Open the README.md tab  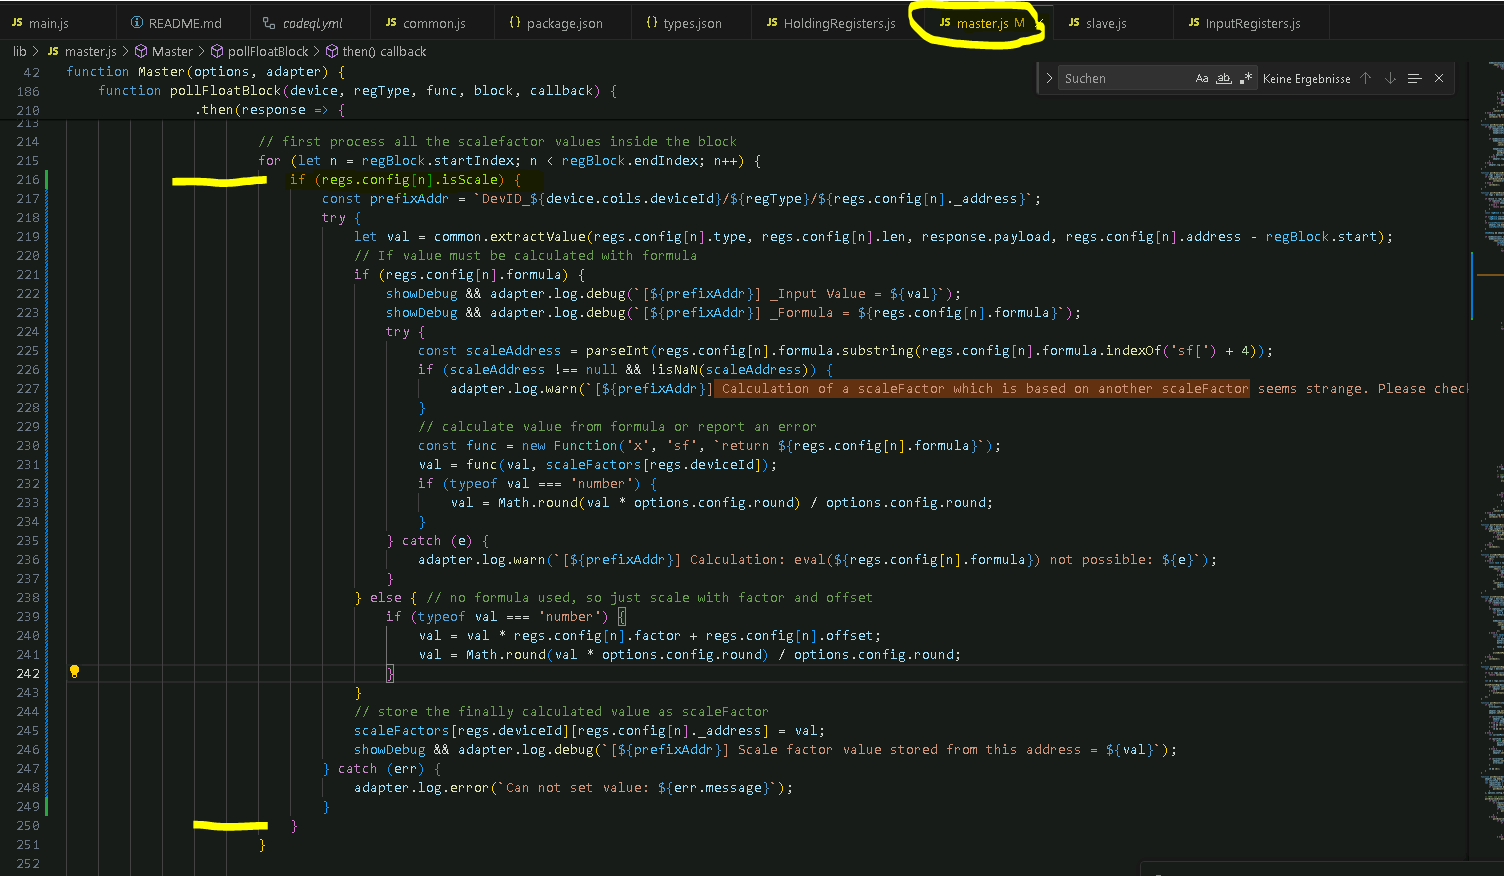click(x=184, y=23)
